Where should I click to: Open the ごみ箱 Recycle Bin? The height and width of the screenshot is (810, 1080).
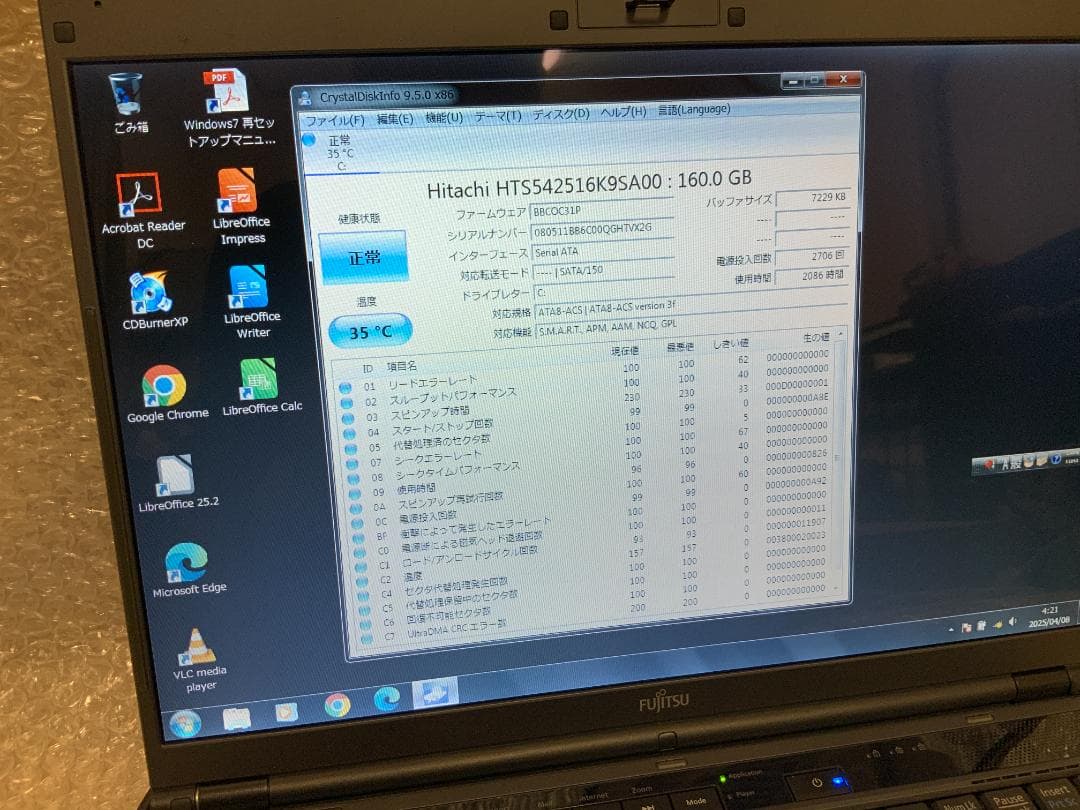click(x=124, y=90)
